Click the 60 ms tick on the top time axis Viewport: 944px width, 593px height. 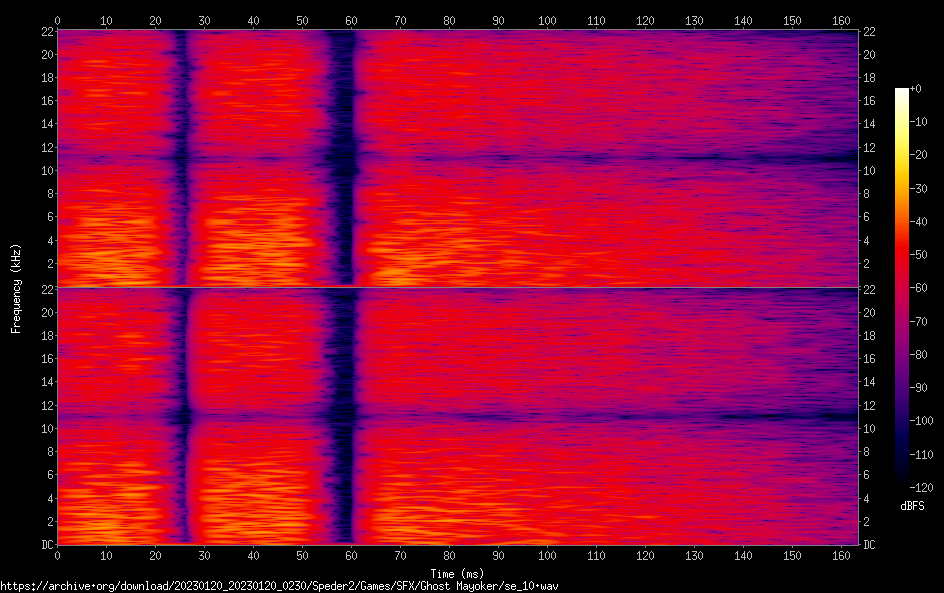point(351,20)
